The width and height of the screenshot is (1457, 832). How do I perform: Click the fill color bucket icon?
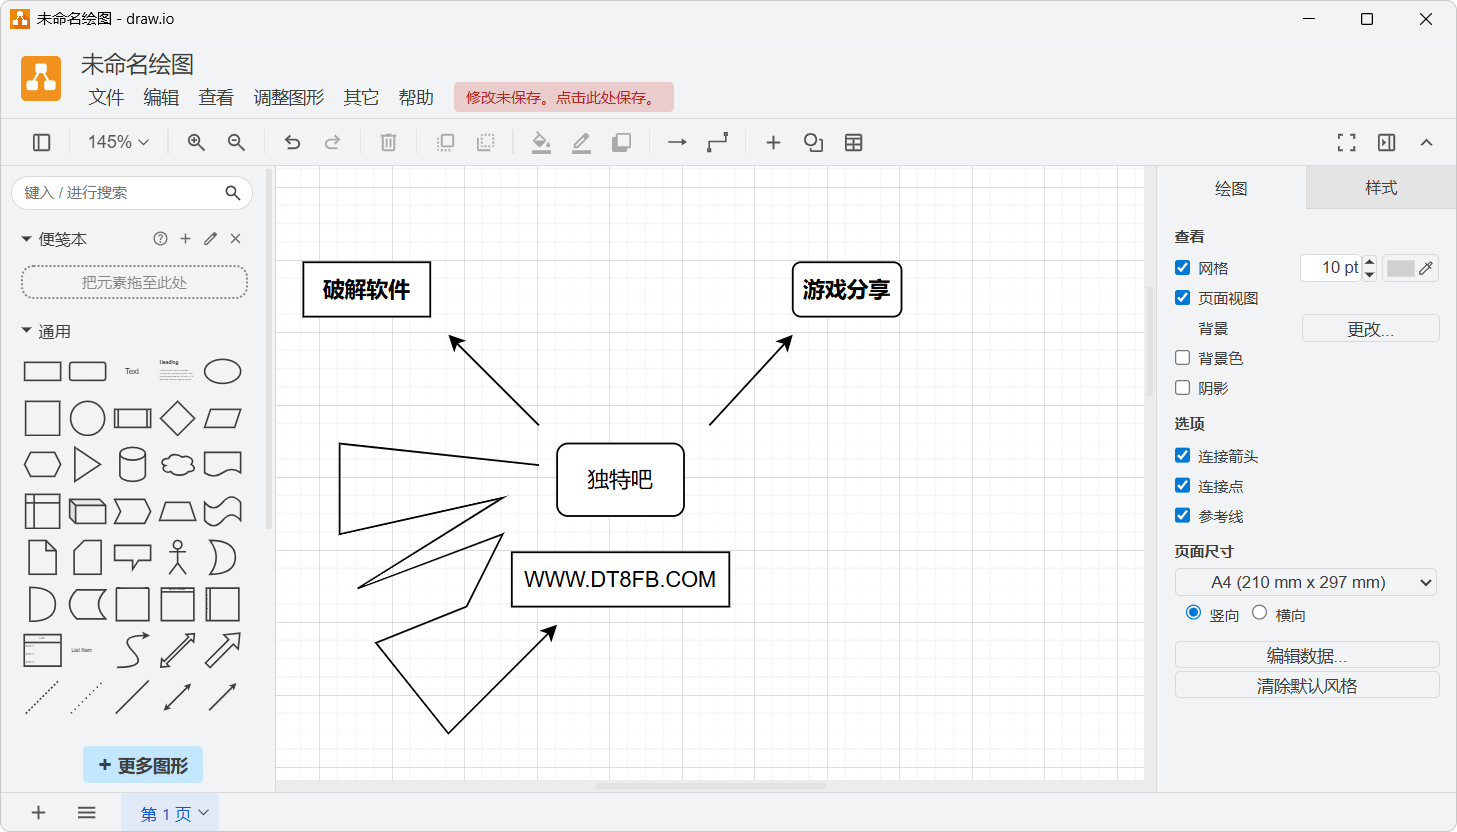pos(541,143)
